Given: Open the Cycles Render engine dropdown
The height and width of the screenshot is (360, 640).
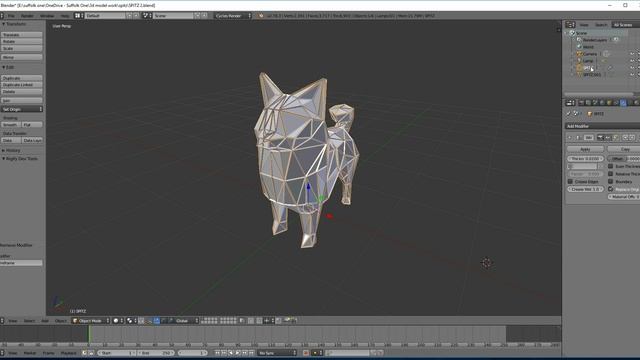Looking at the screenshot, I should [233, 16].
